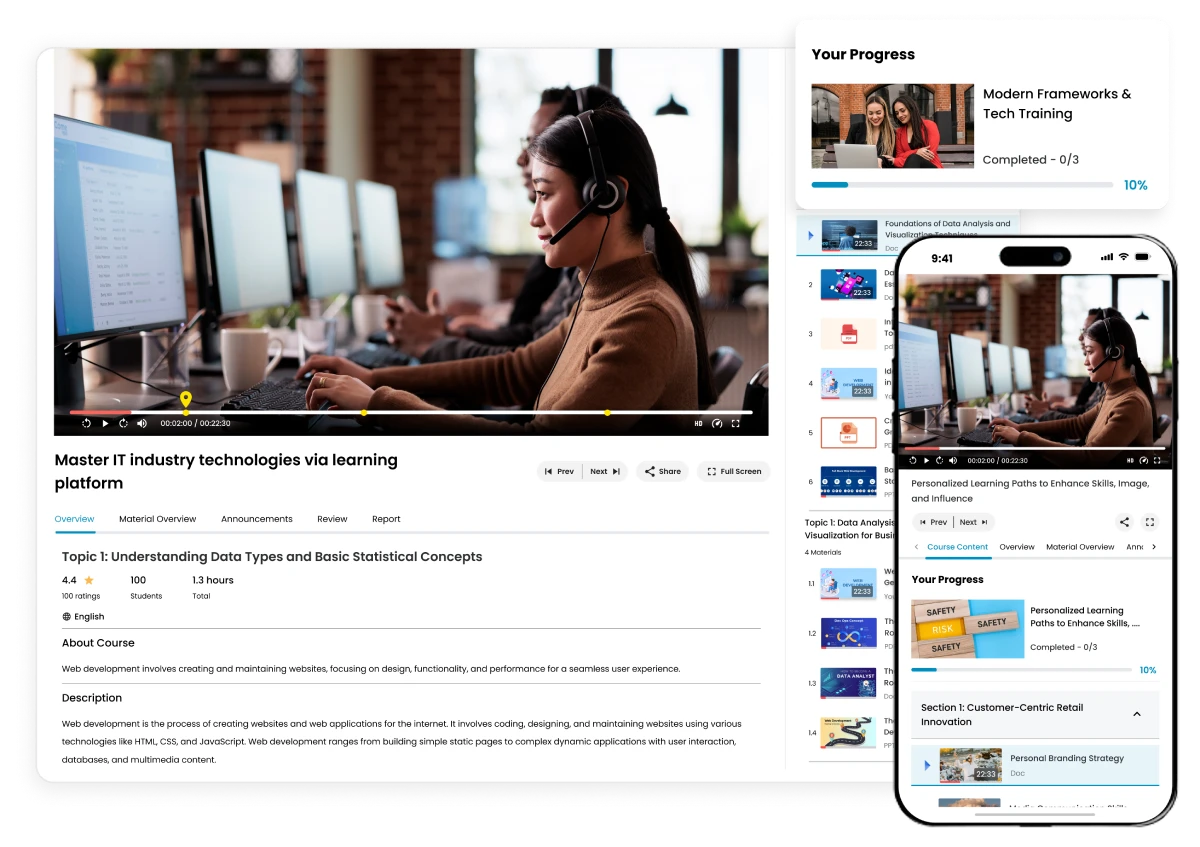The image size is (1200, 847).
Task: Click the forward skip icon in desktop player
Action: click(x=123, y=423)
